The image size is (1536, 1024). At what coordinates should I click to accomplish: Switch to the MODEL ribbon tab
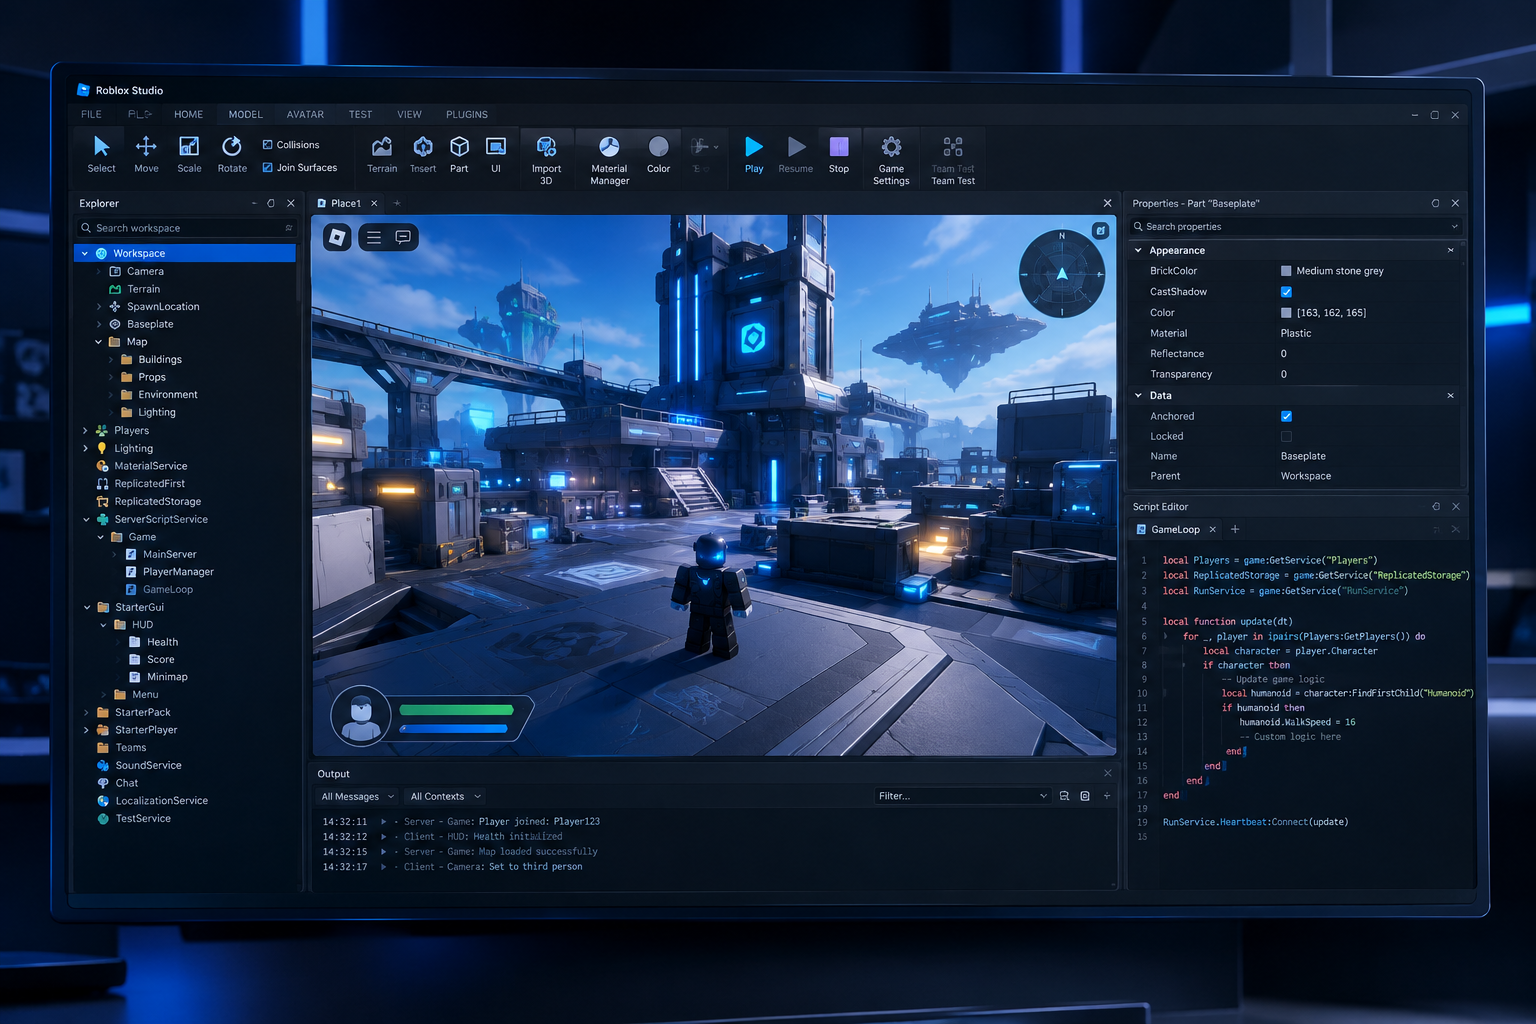point(245,114)
